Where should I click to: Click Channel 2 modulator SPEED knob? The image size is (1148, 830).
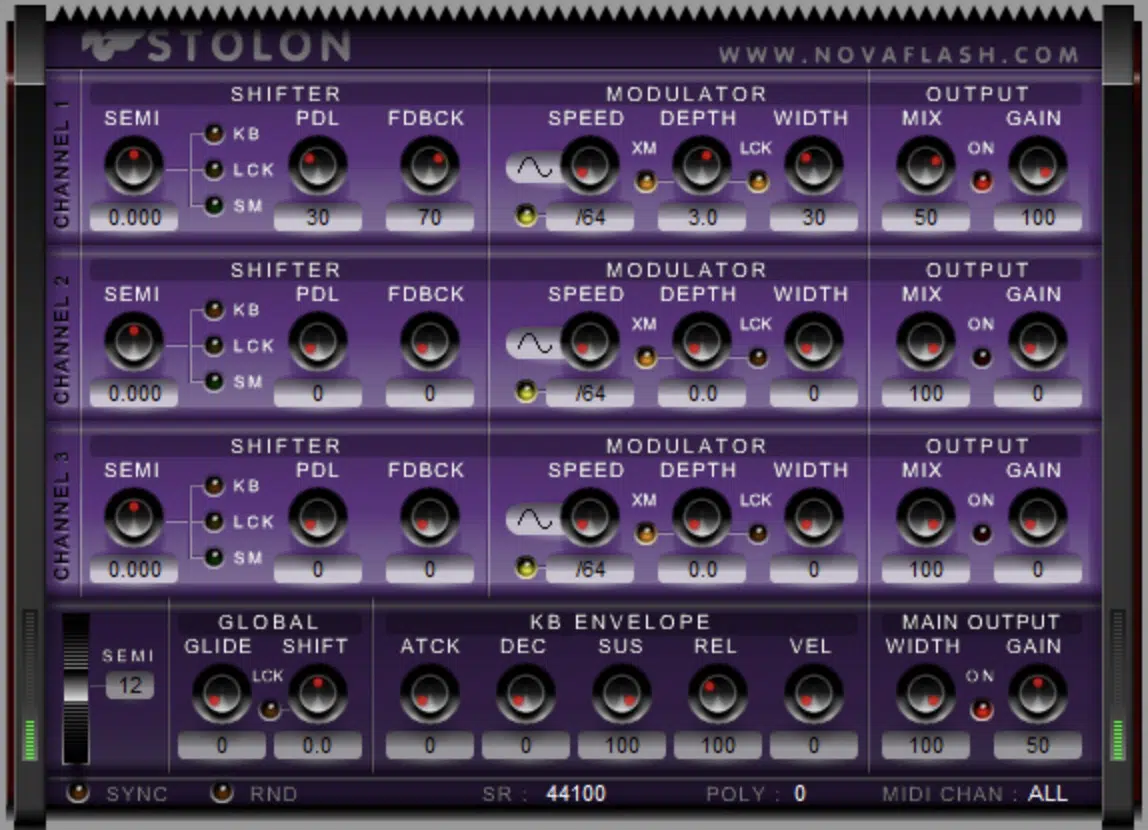pos(590,342)
